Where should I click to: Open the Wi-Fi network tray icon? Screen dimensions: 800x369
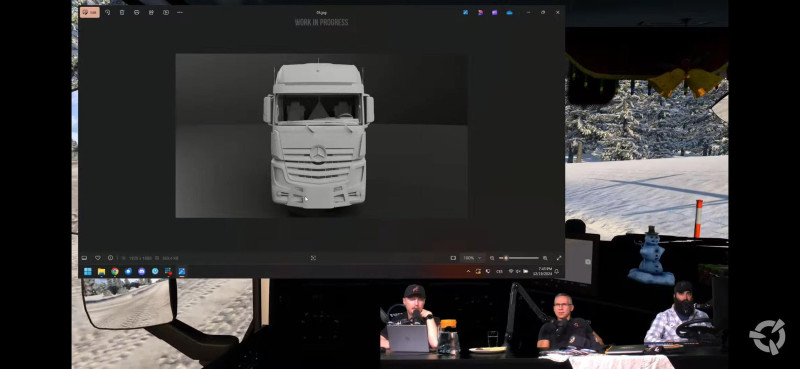click(511, 272)
